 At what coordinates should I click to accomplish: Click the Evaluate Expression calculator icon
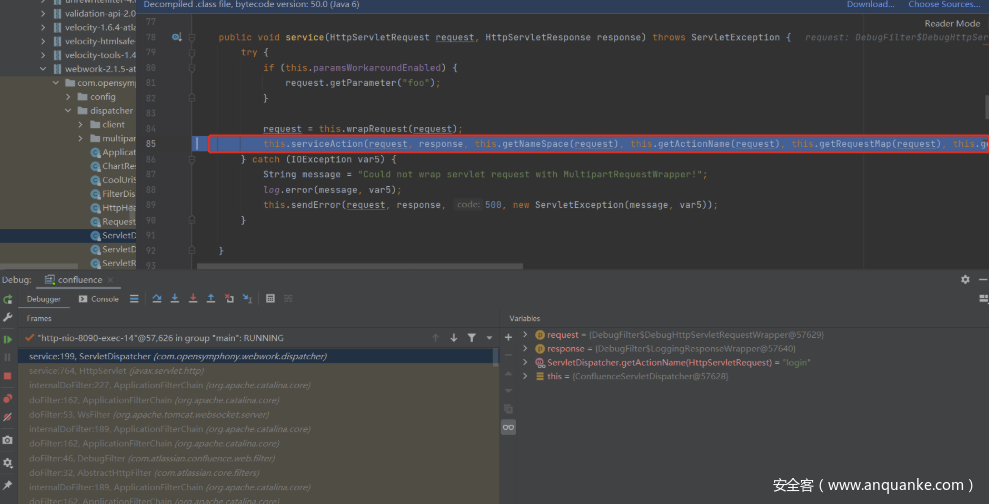[270, 299]
